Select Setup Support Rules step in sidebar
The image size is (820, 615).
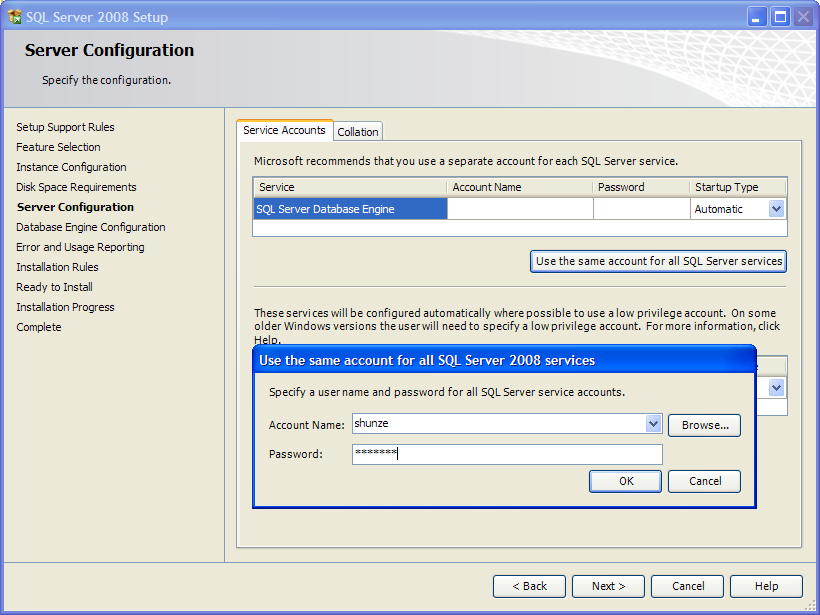(65, 127)
